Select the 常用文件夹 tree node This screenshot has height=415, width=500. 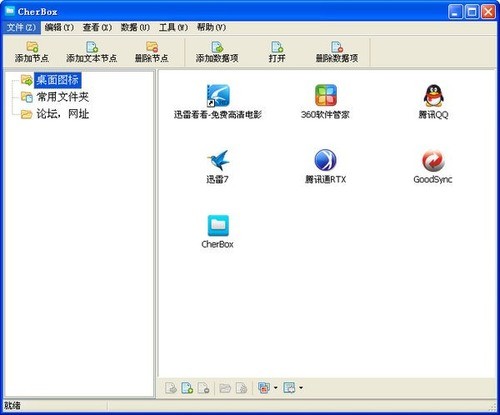pos(63,97)
